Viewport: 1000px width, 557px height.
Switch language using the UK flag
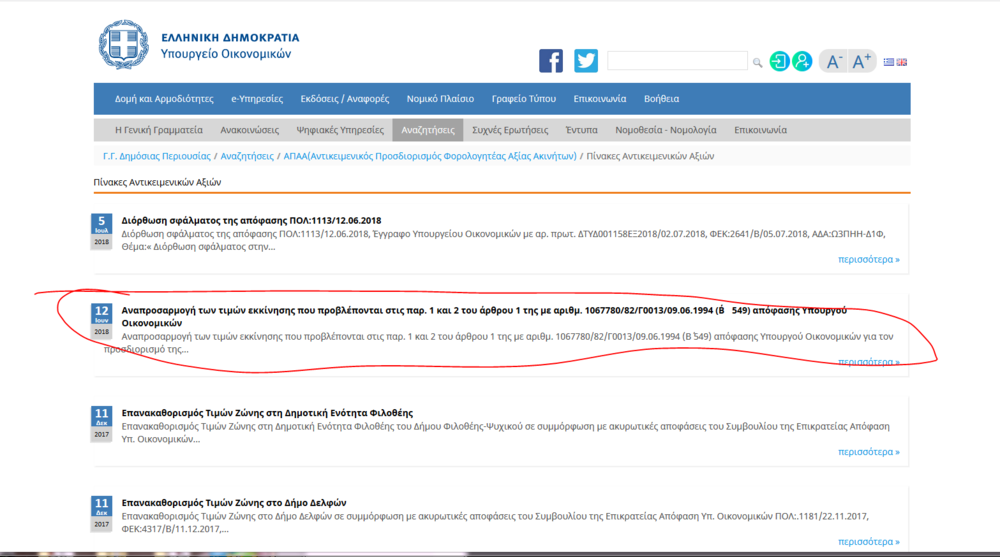click(x=902, y=62)
